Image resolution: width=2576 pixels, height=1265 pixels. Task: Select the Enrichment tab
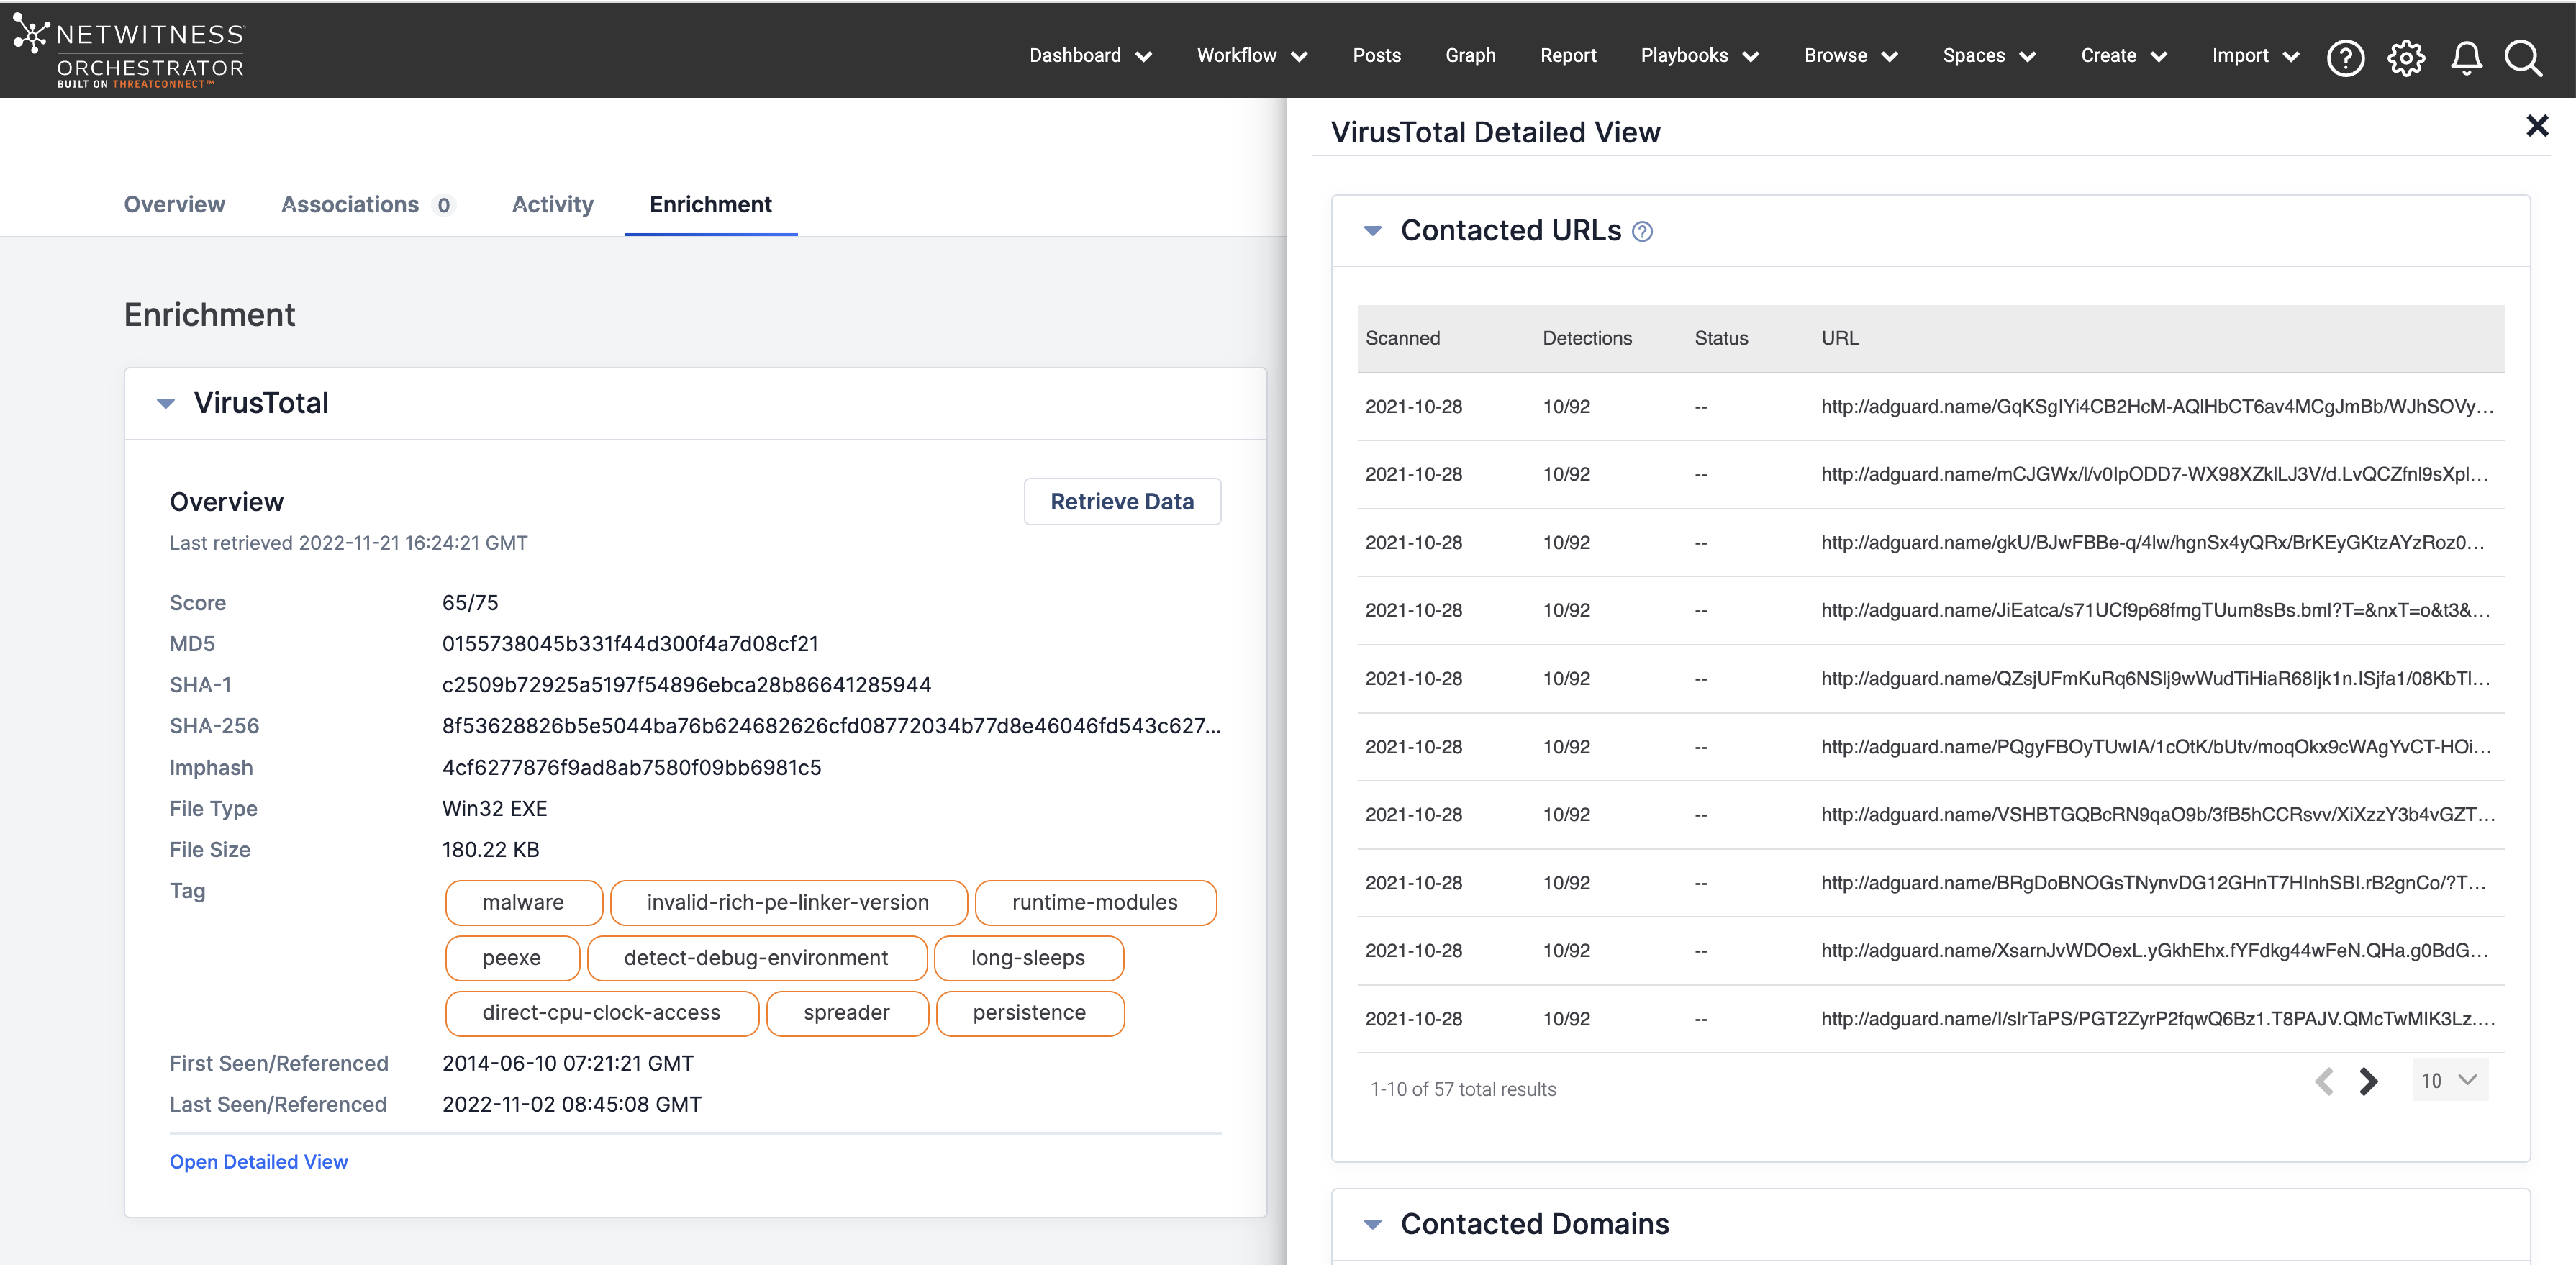710,205
